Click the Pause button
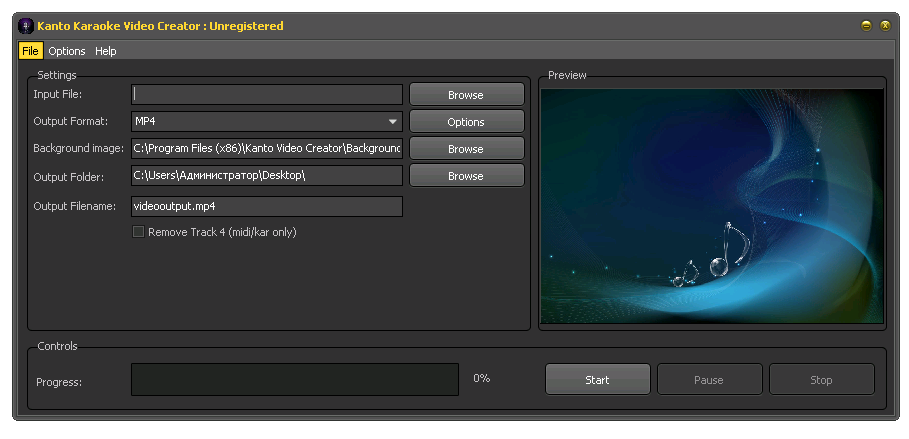This screenshot has height=439, width=909. (x=710, y=380)
